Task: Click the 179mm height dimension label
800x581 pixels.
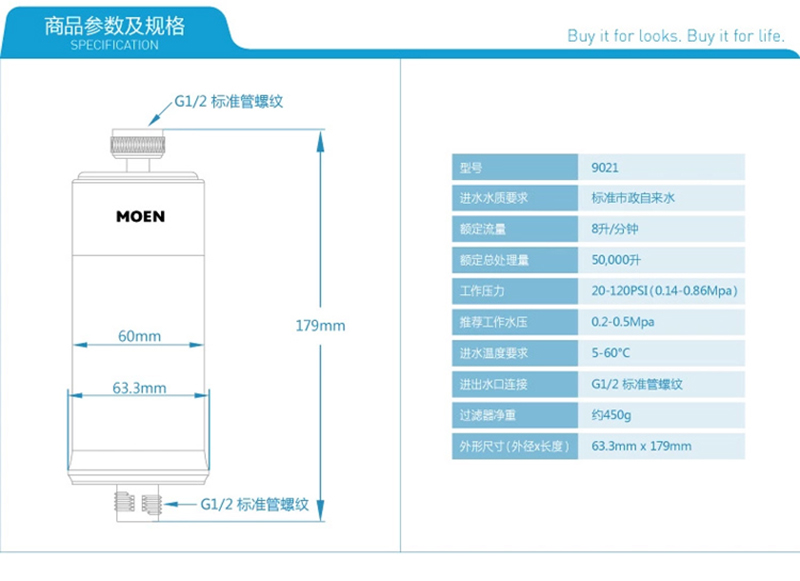Action: click(x=320, y=325)
